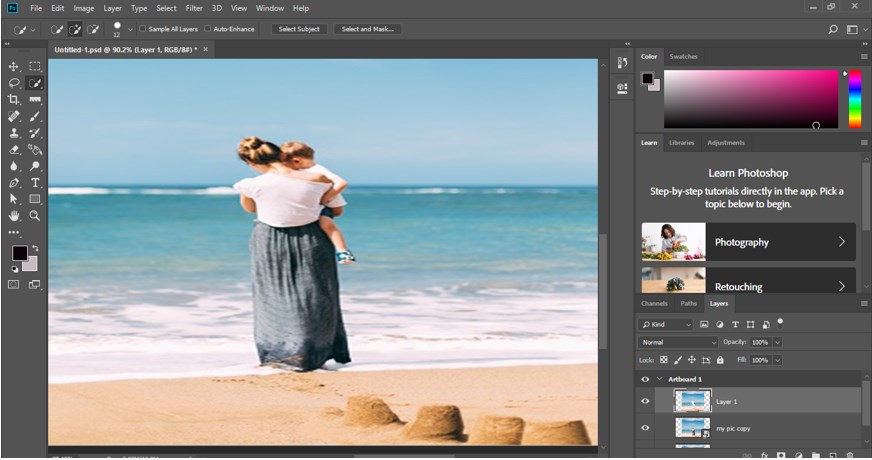The height and width of the screenshot is (460, 872).
Task: Click the lock all layer icon
Action: click(719, 359)
